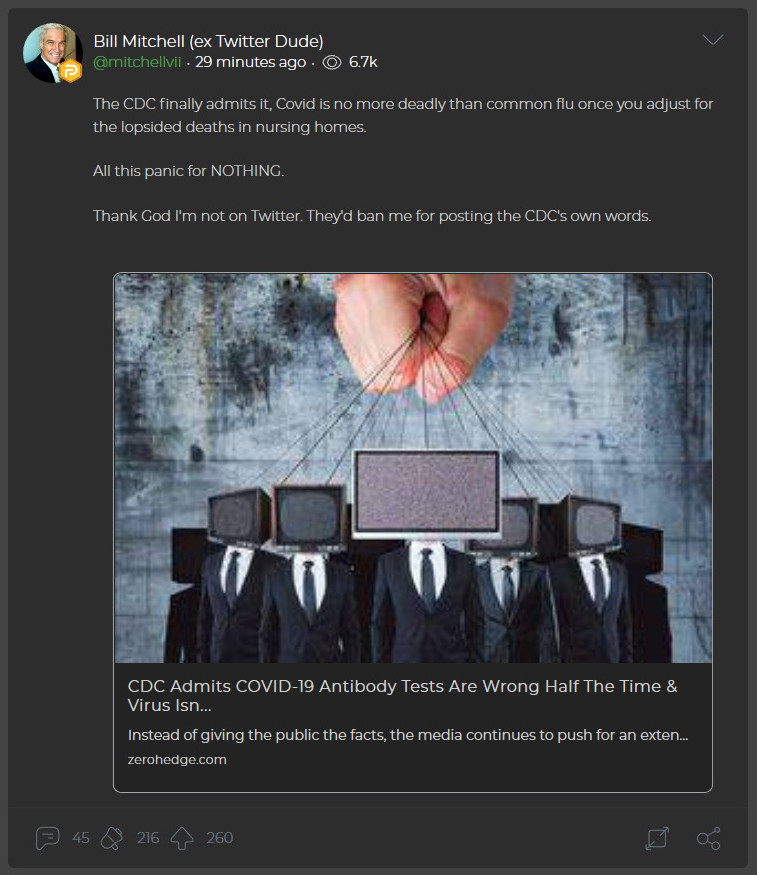The width and height of the screenshot is (757, 875).
Task: Click the article description starting with 'Instead of giving'
Action: (x=408, y=735)
